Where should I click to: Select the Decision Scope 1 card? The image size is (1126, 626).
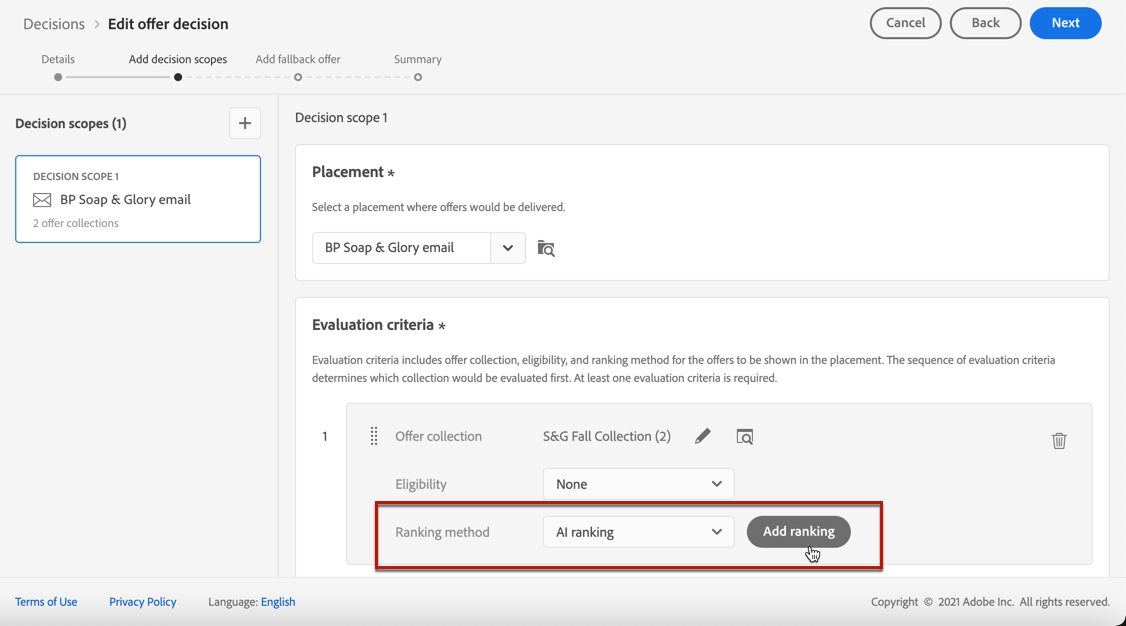[138, 199]
